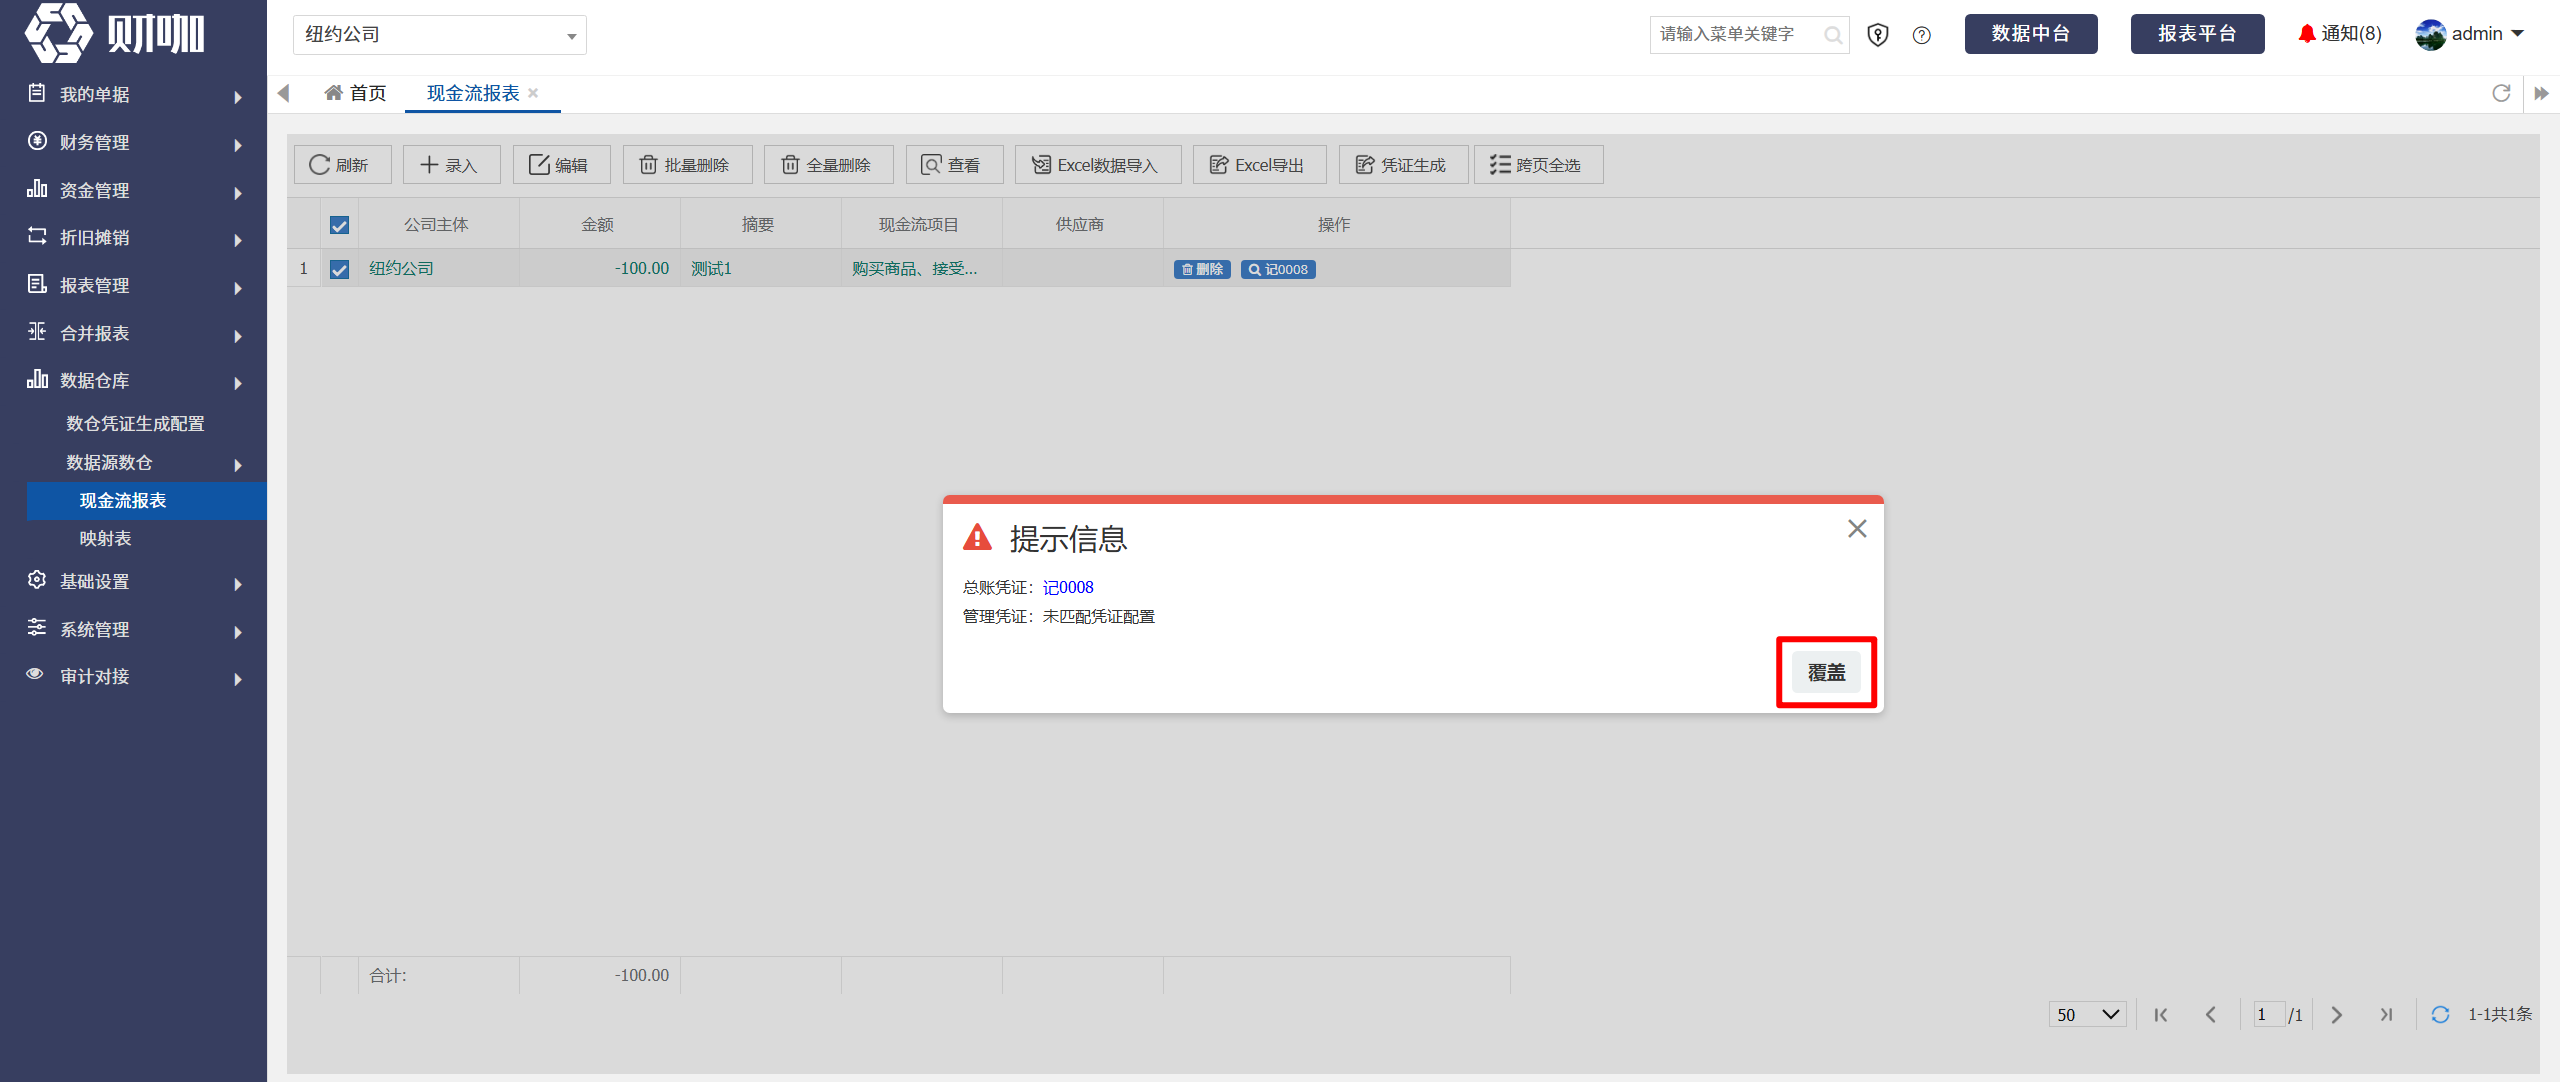Click the shield security icon in header
This screenshot has width=2560, height=1082.
tap(1878, 35)
